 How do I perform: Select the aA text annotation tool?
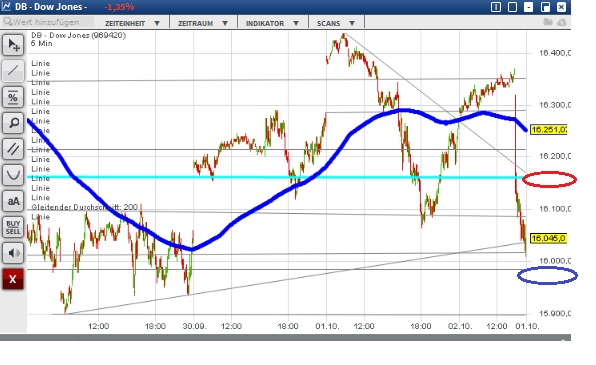pyautogui.click(x=13, y=201)
